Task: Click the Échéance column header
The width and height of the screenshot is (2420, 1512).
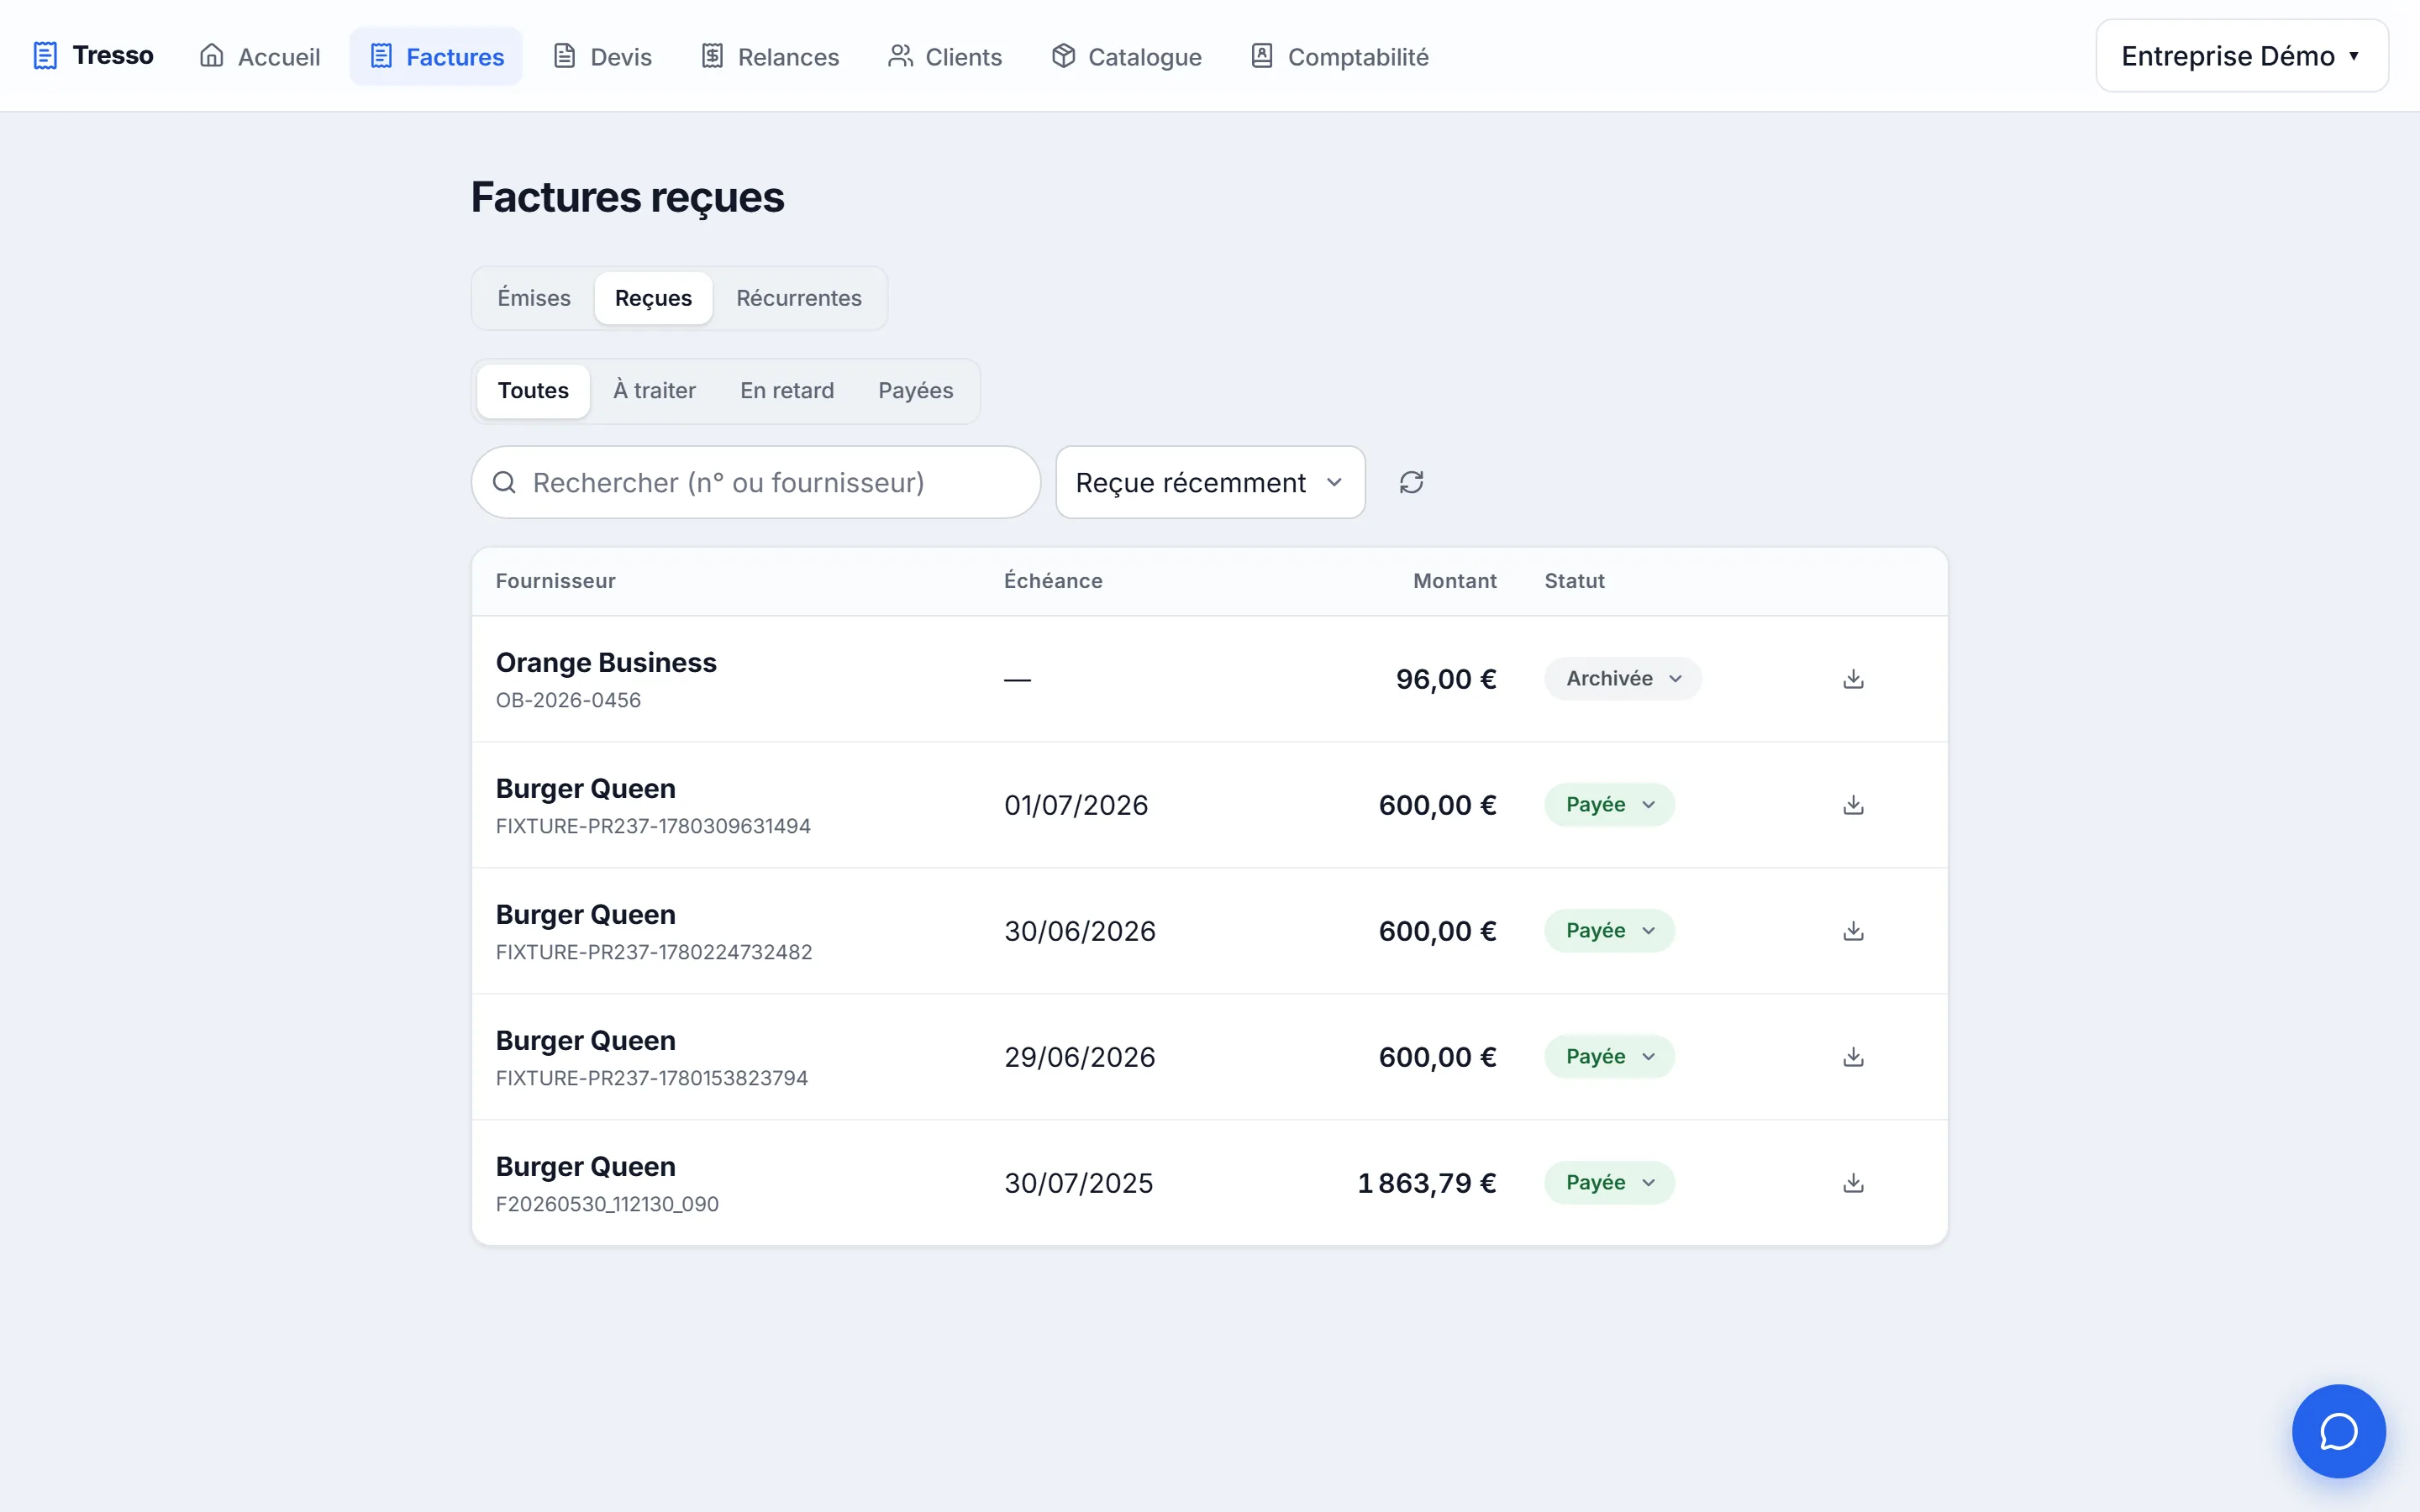Action: click(x=1053, y=581)
